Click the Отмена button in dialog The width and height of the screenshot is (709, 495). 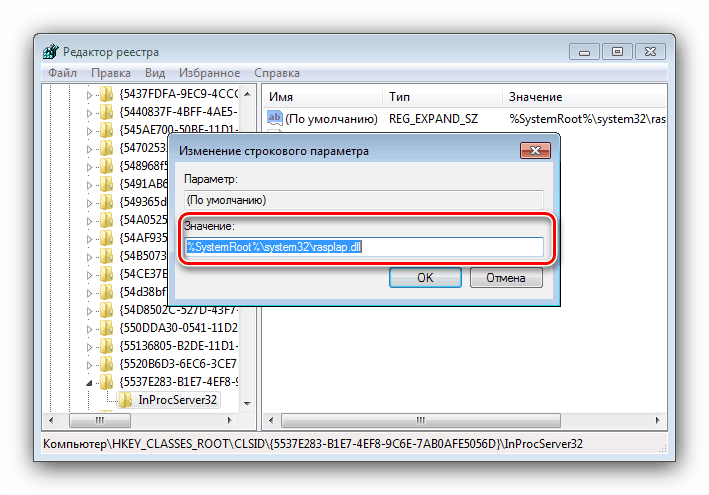(x=506, y=278)
